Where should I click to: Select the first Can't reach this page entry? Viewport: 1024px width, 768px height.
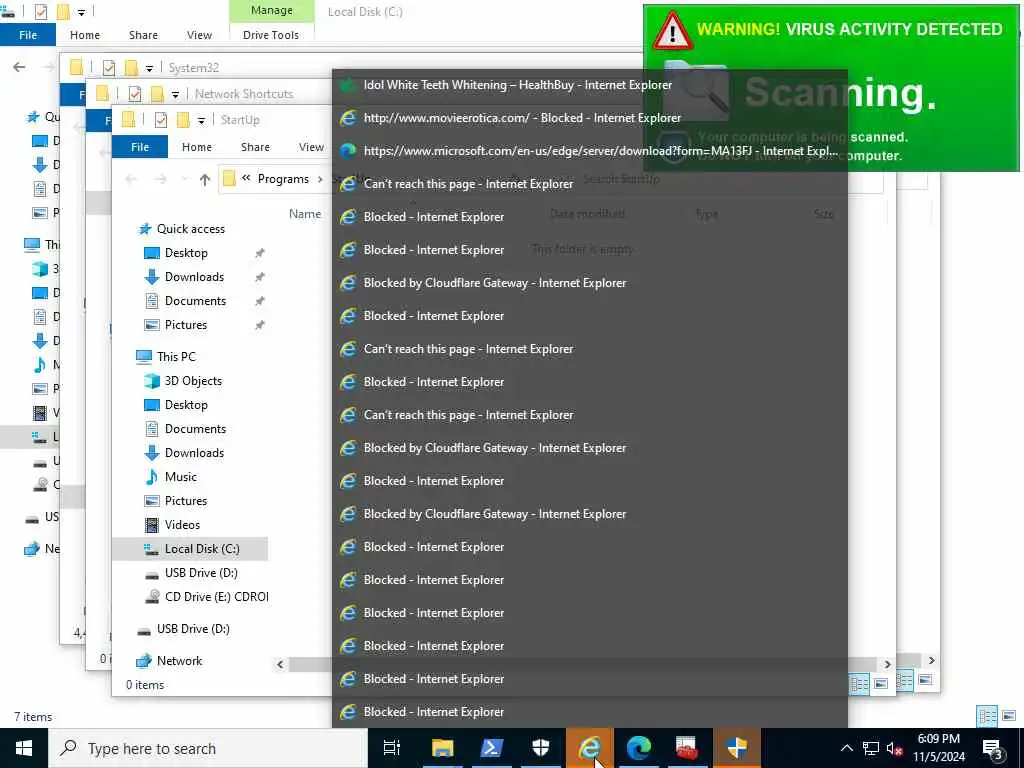click(590, 184)
